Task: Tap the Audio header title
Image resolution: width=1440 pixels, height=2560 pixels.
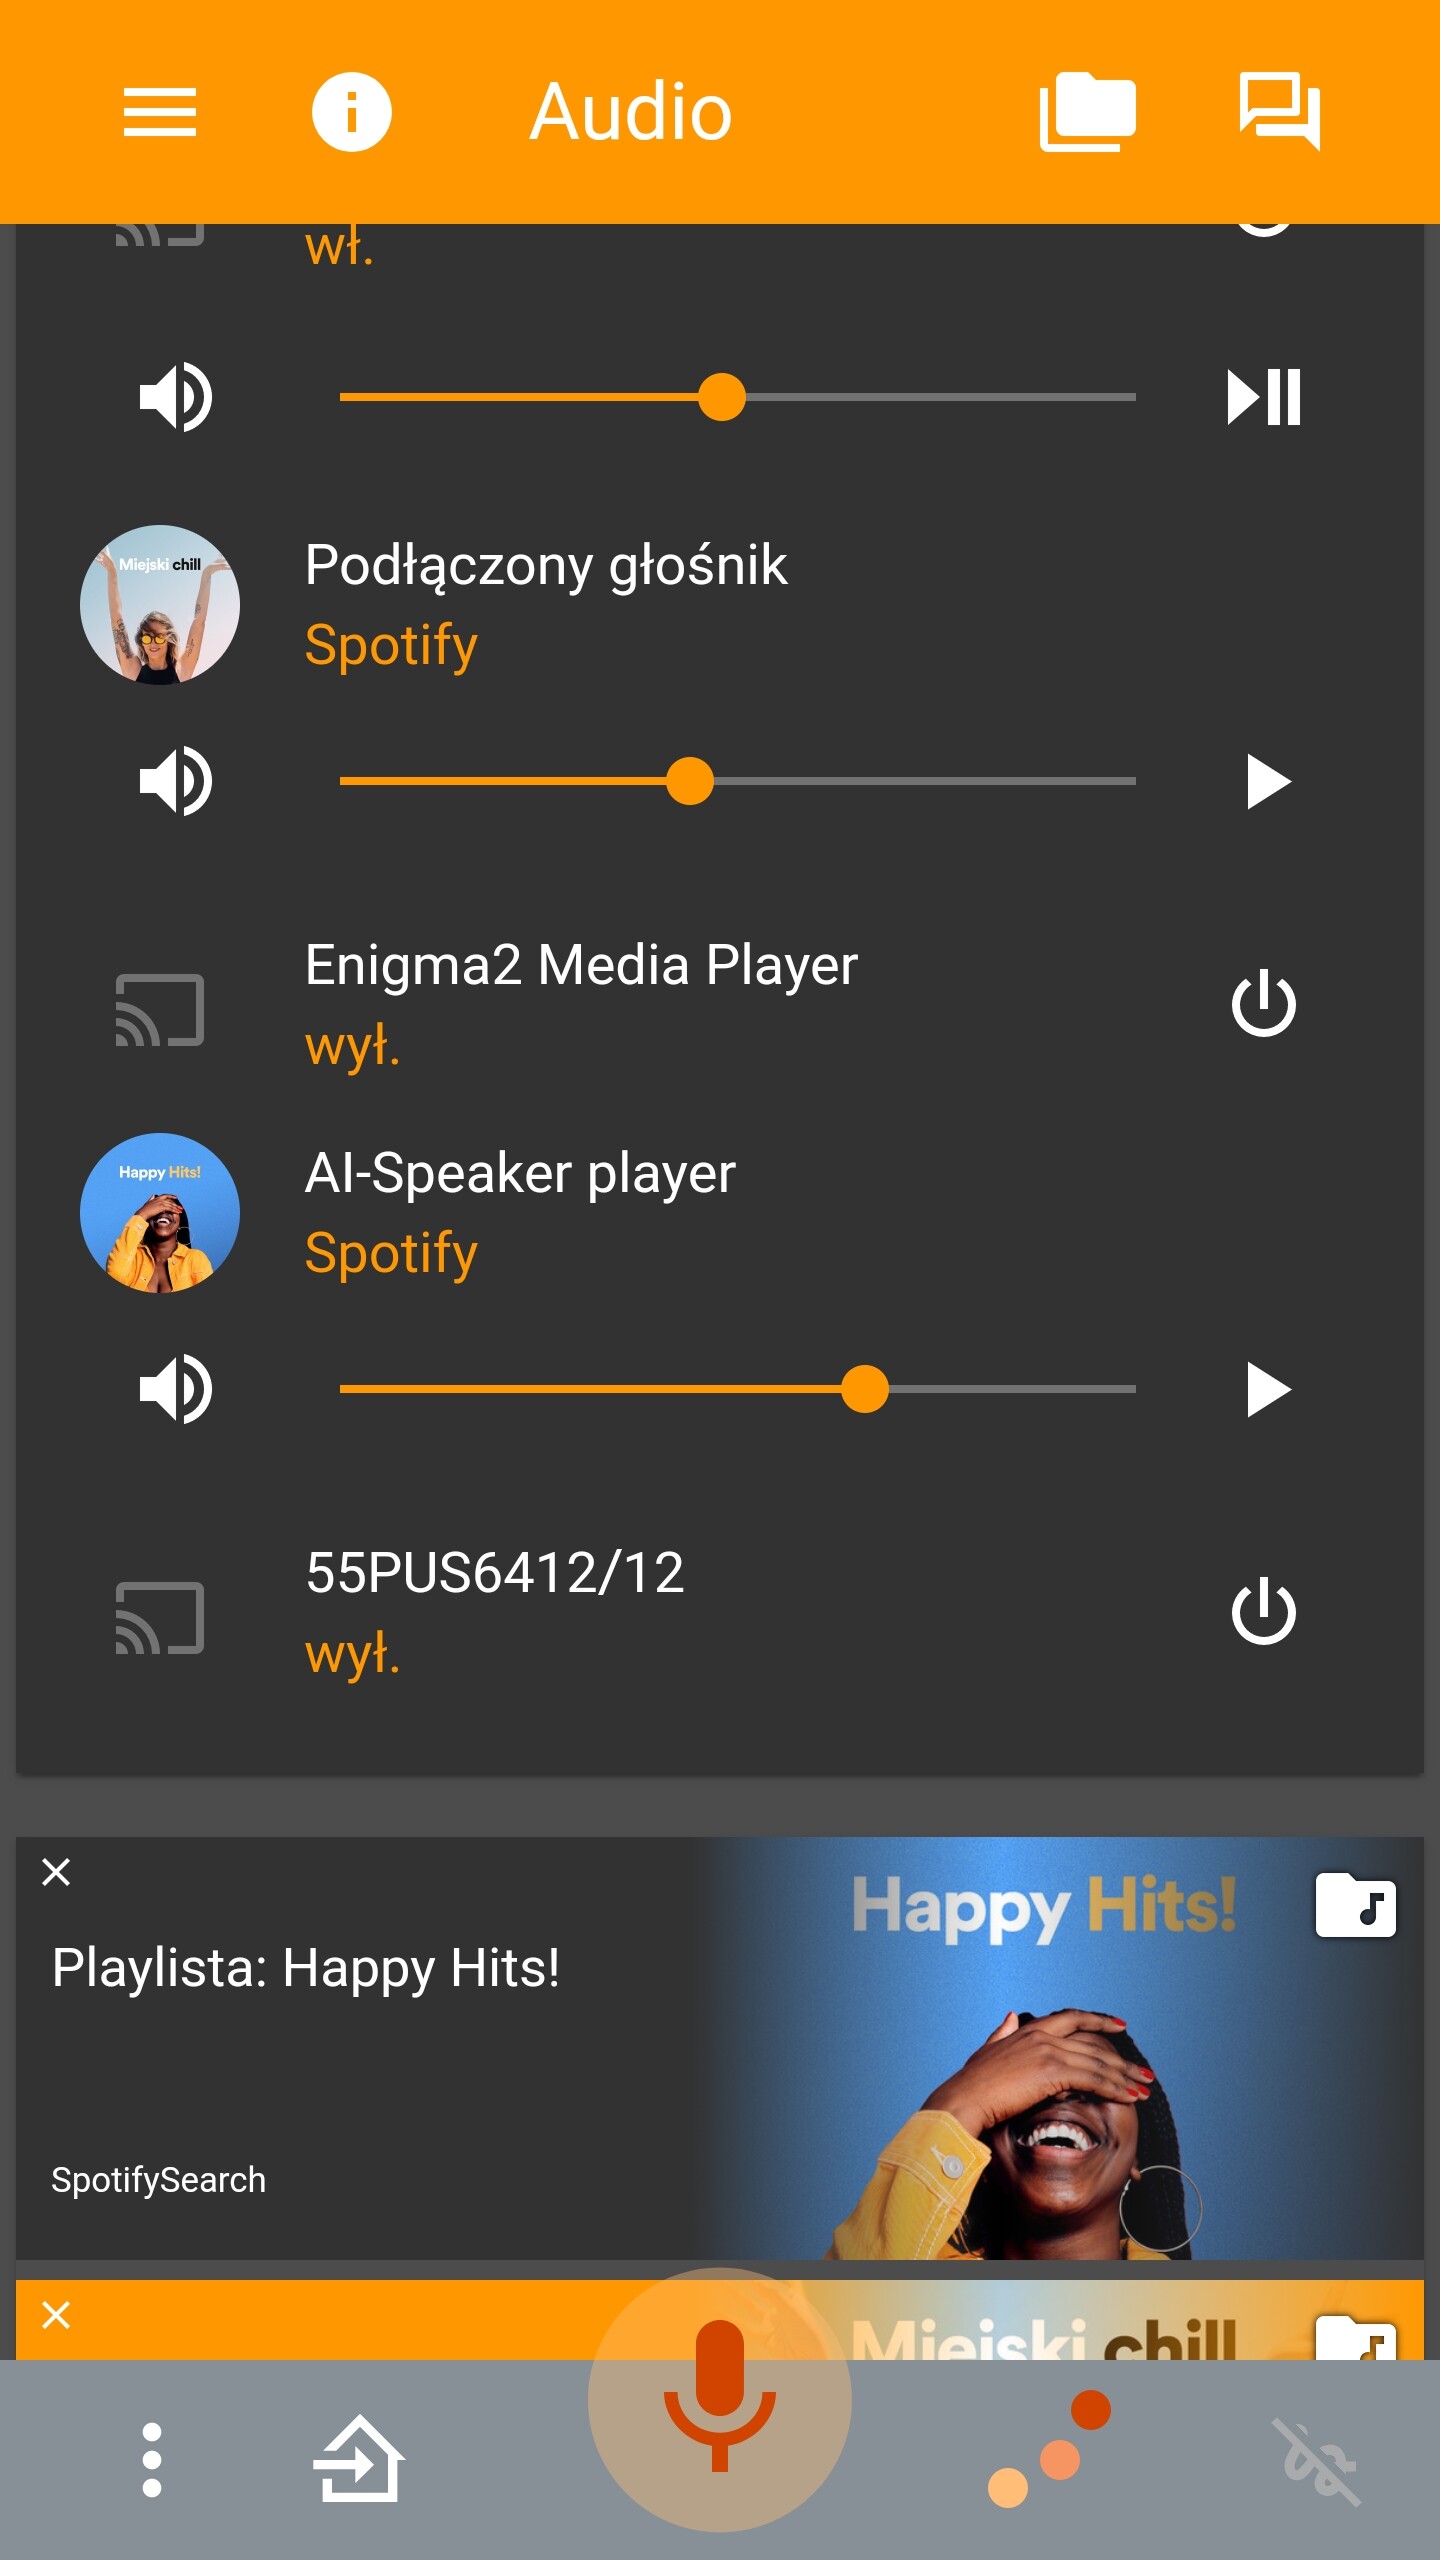Action: click(x=630, y=111)
